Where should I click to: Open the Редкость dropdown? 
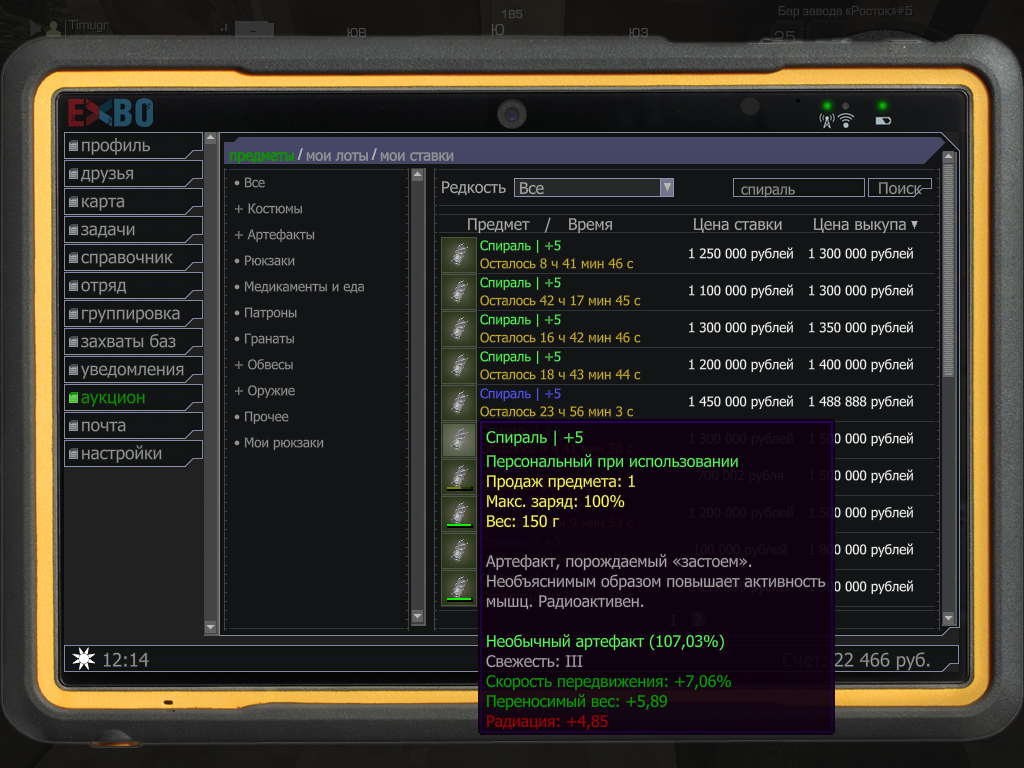(x=593, y=188)
